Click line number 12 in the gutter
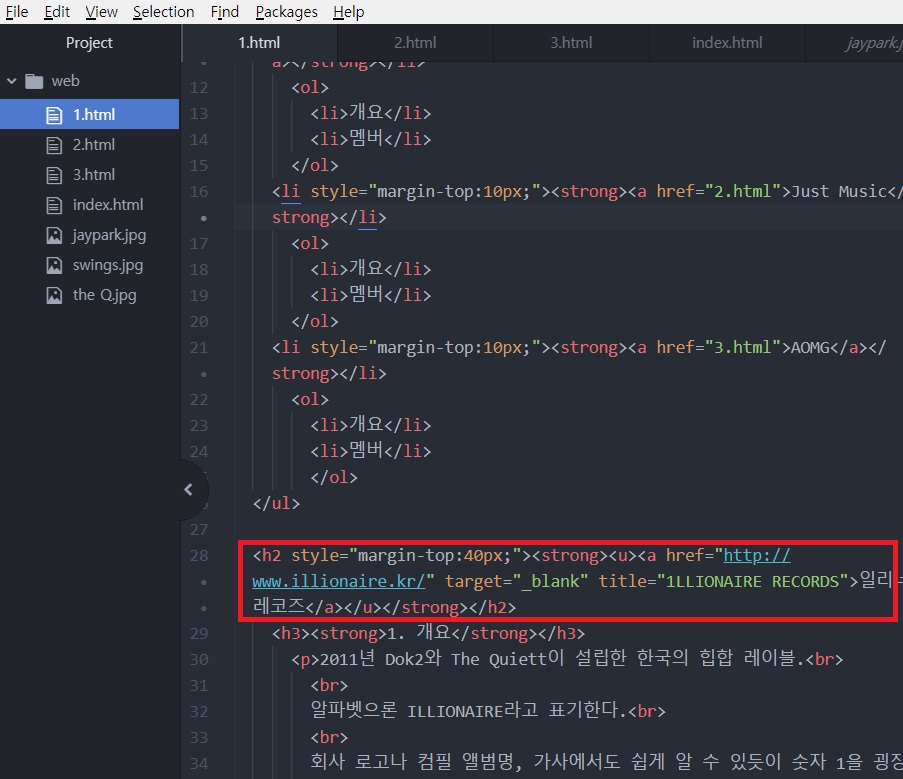 (x=199, y=88)
